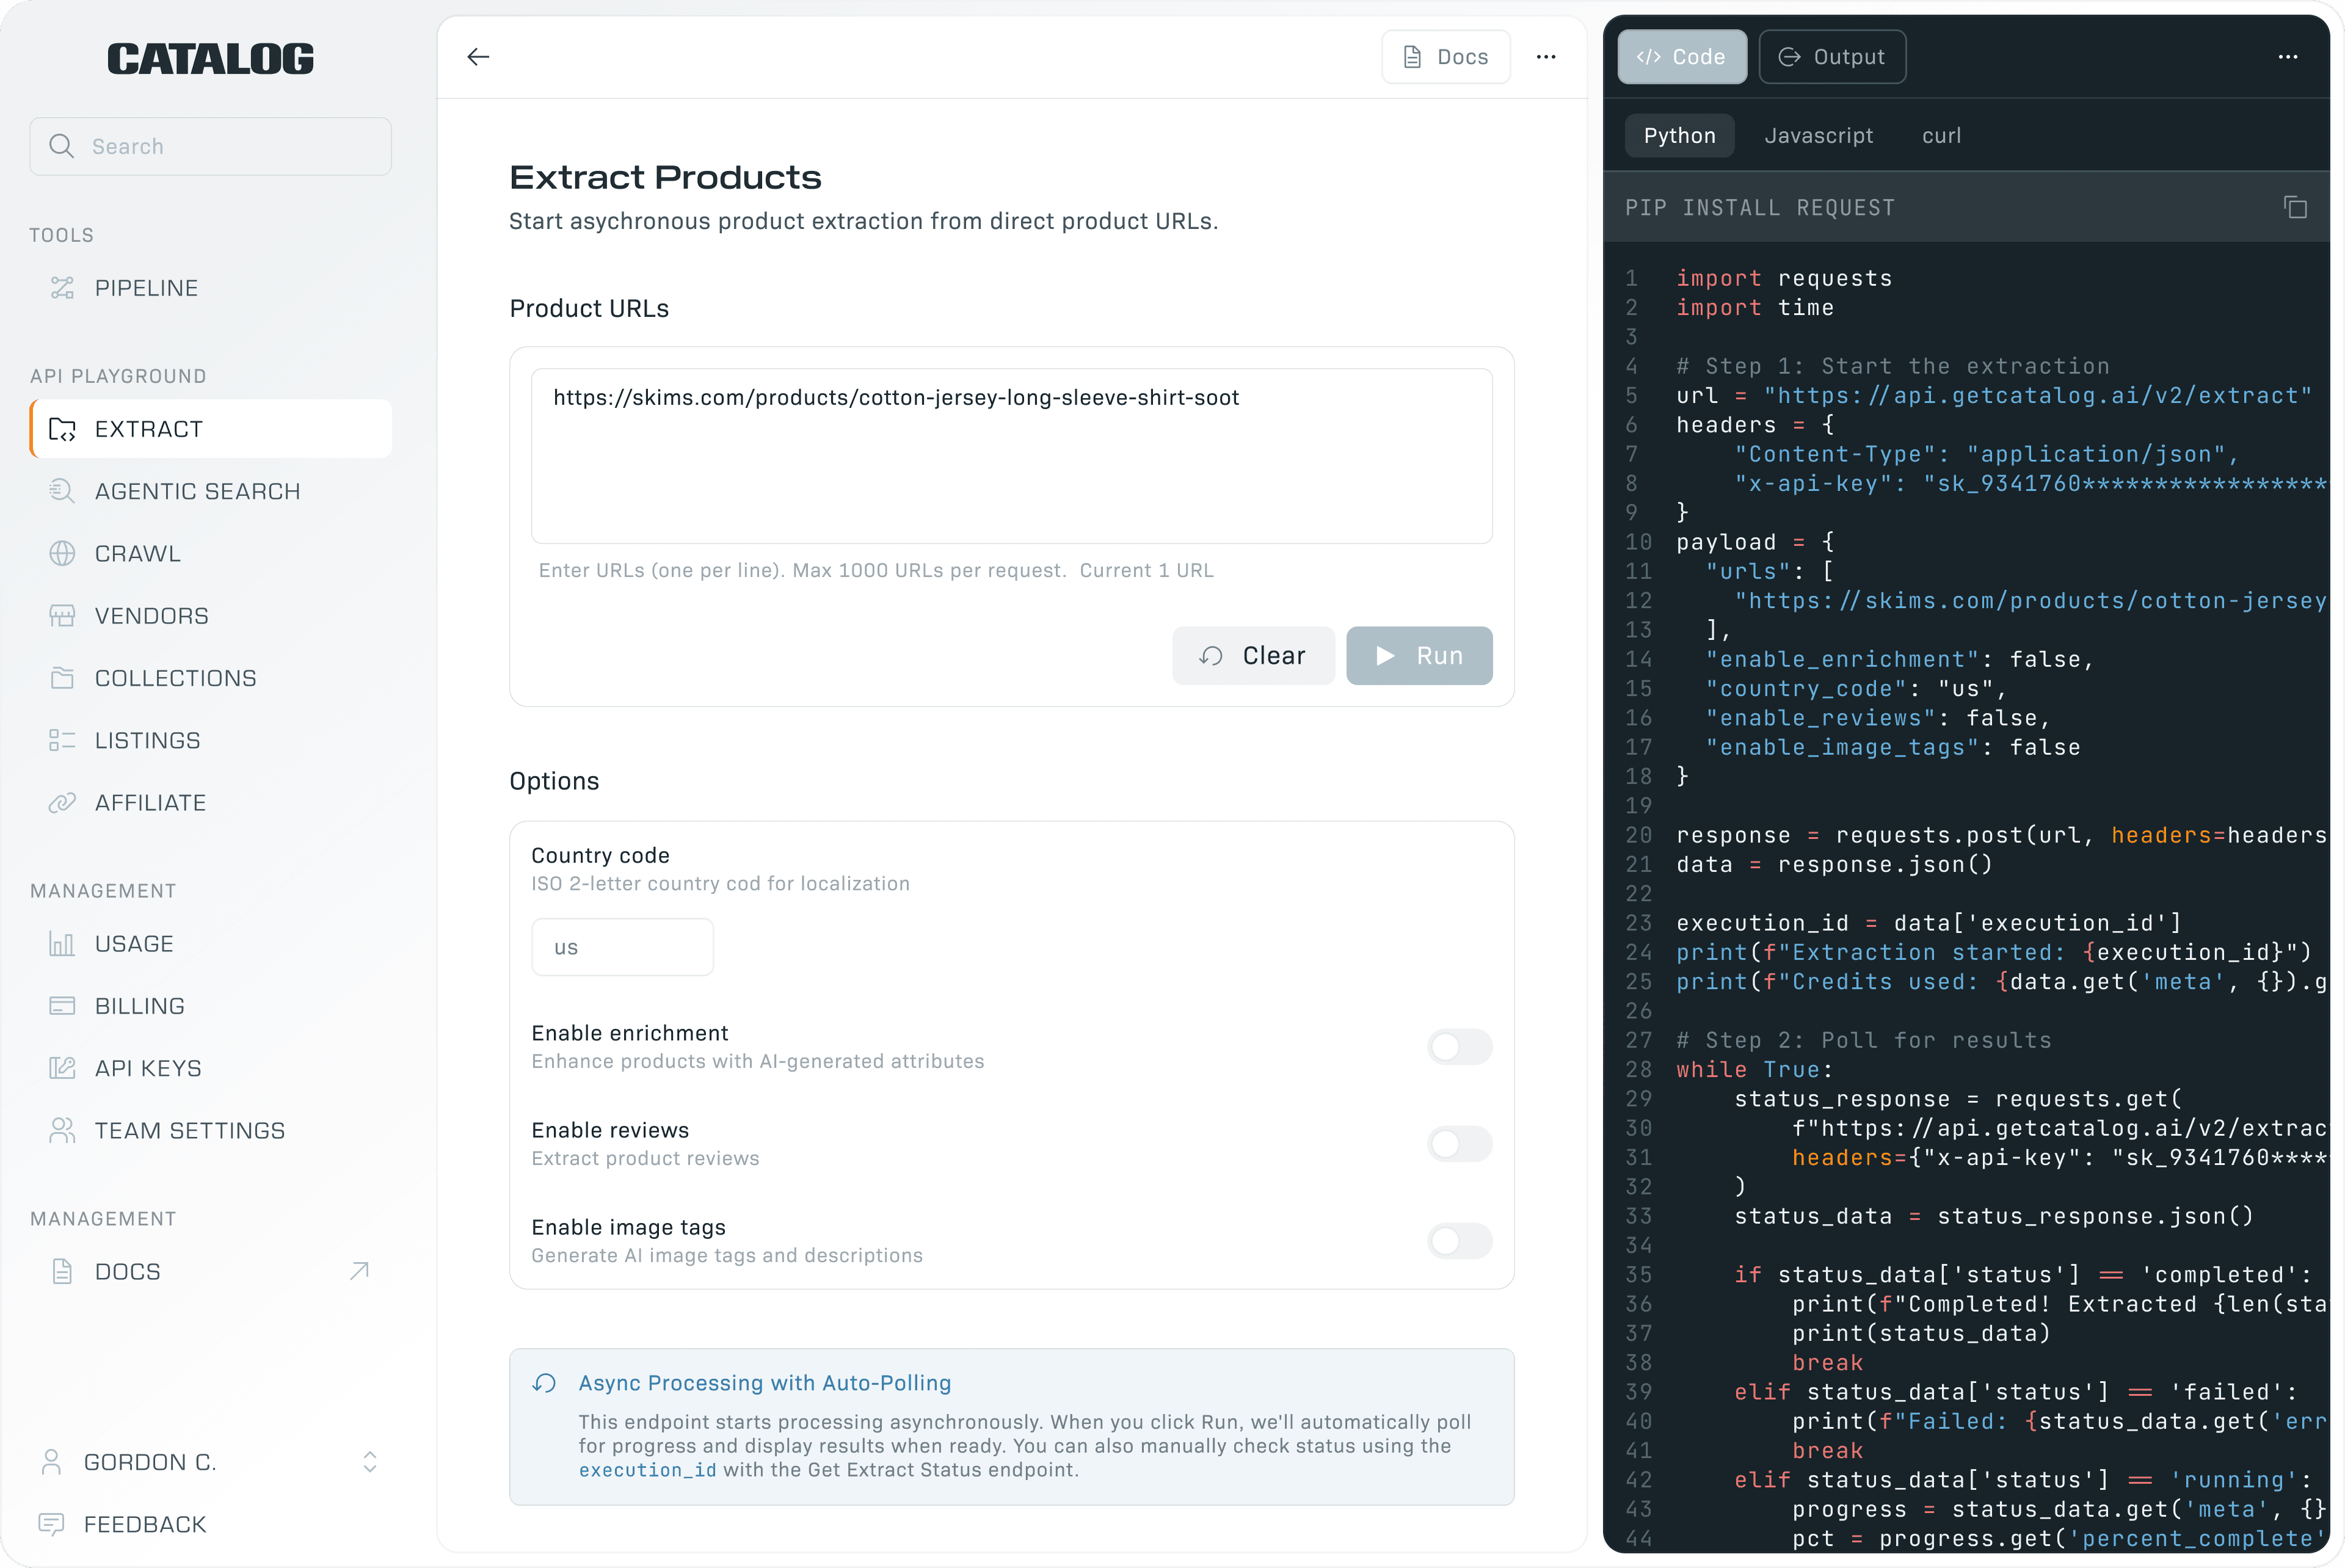Open the code panel three-dot menu
Screen dimensions: 2345x1568
(2288, 57)
